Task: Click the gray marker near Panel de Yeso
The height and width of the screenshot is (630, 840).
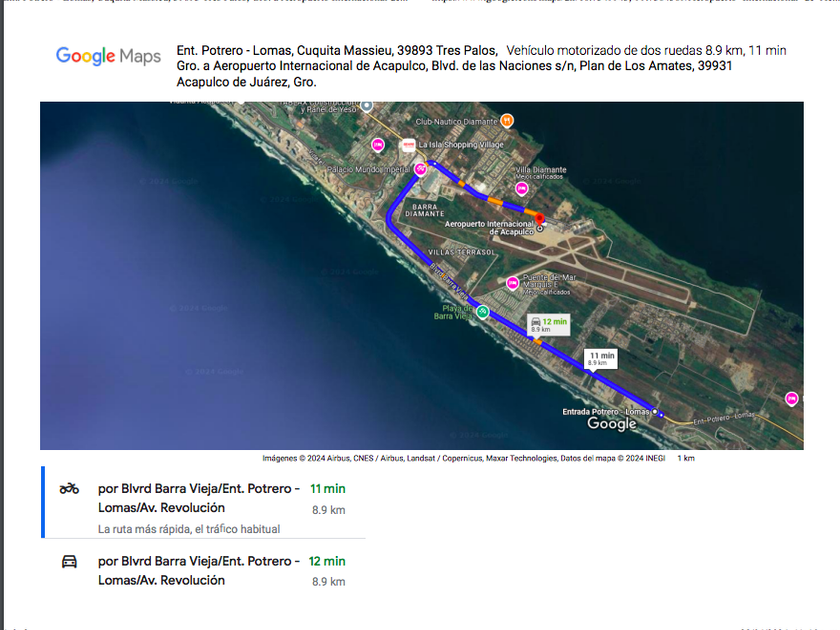Action: [366, 106]
